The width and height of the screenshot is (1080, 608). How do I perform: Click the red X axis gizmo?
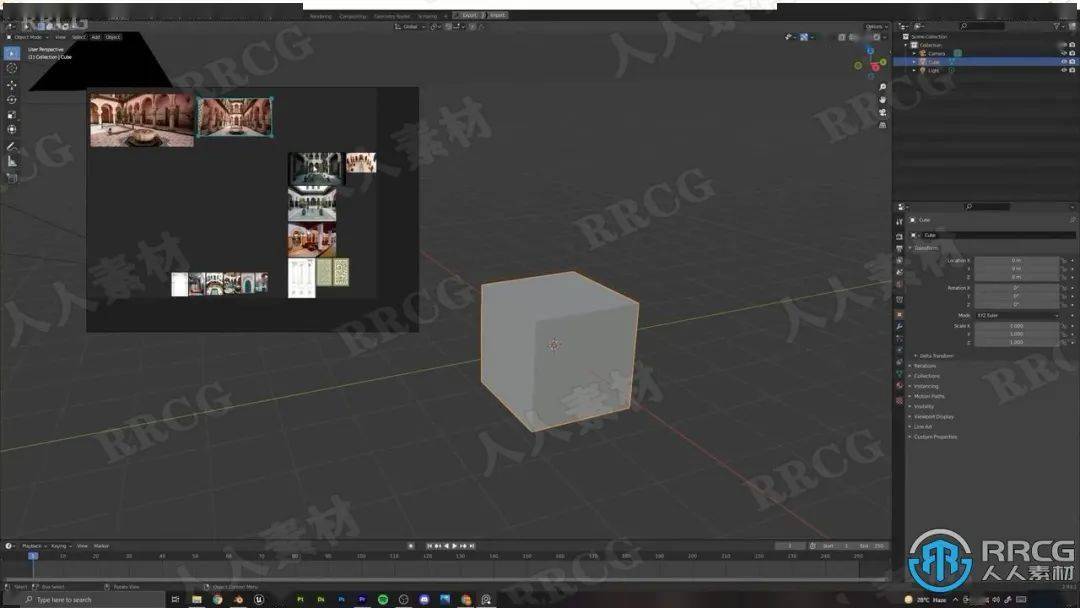click(875, 67)
